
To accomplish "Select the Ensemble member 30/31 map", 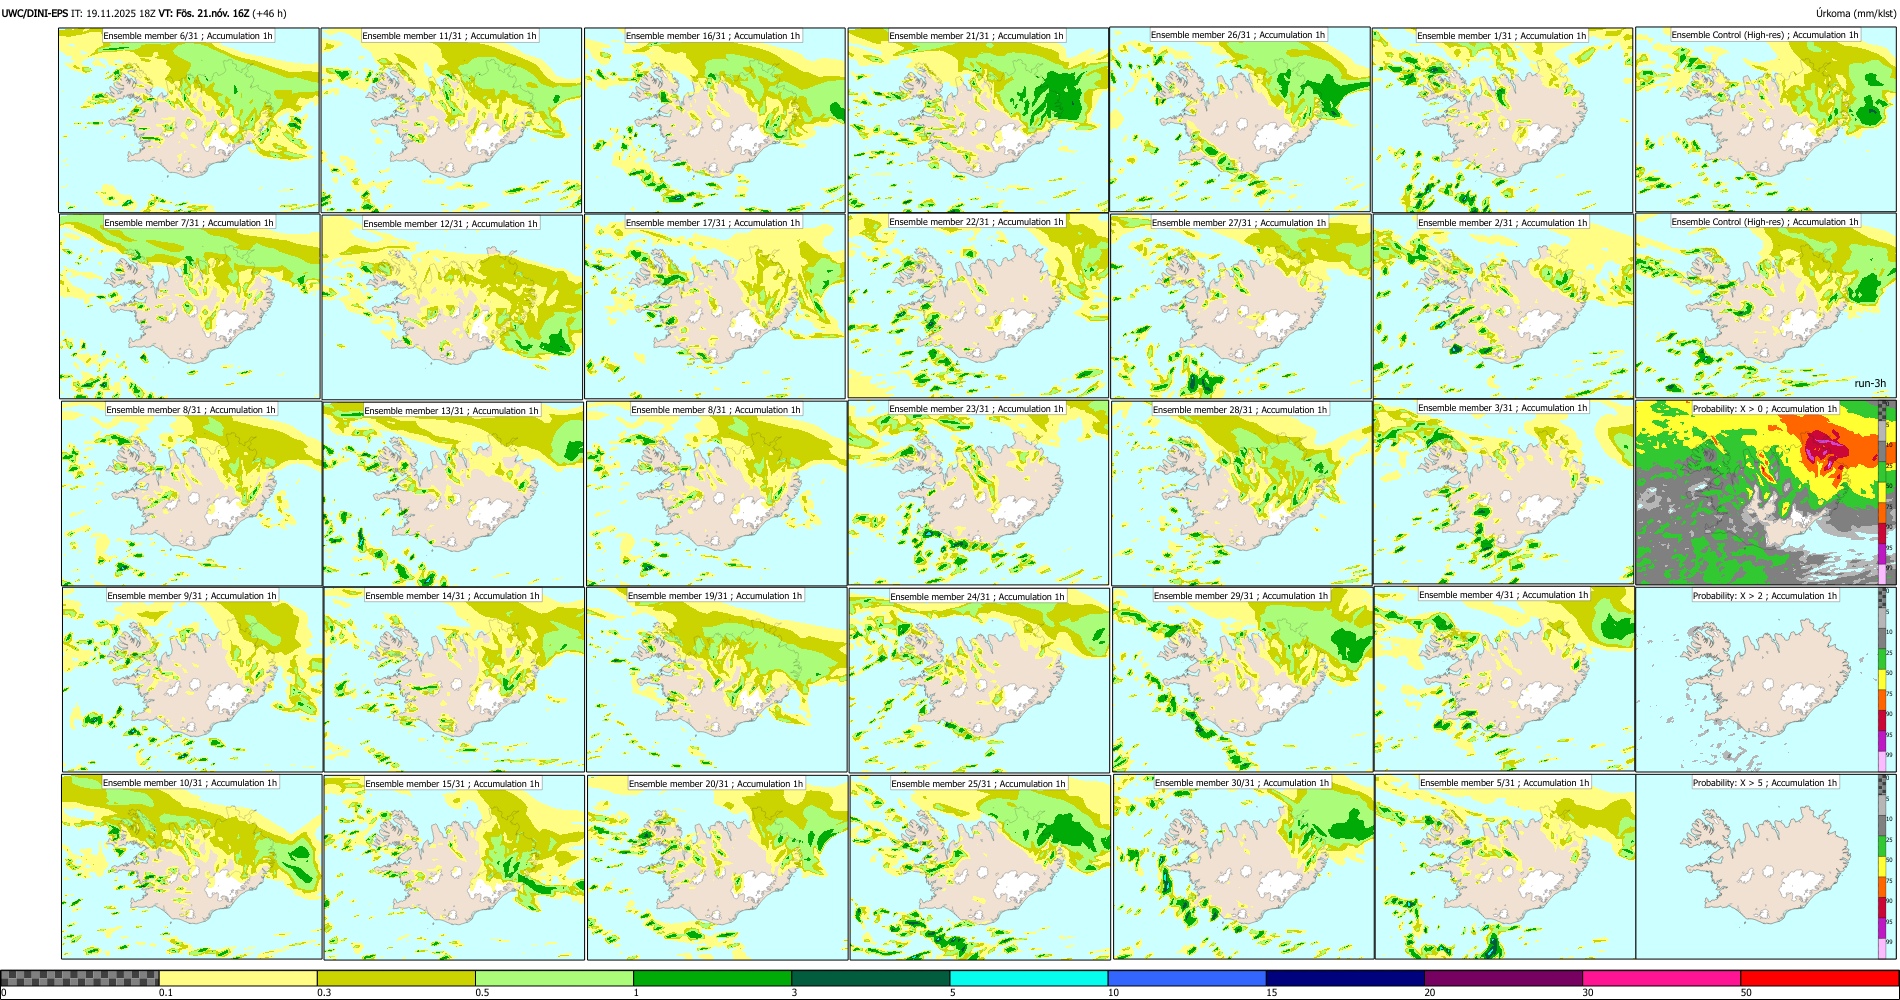I will coord(1243,867).
